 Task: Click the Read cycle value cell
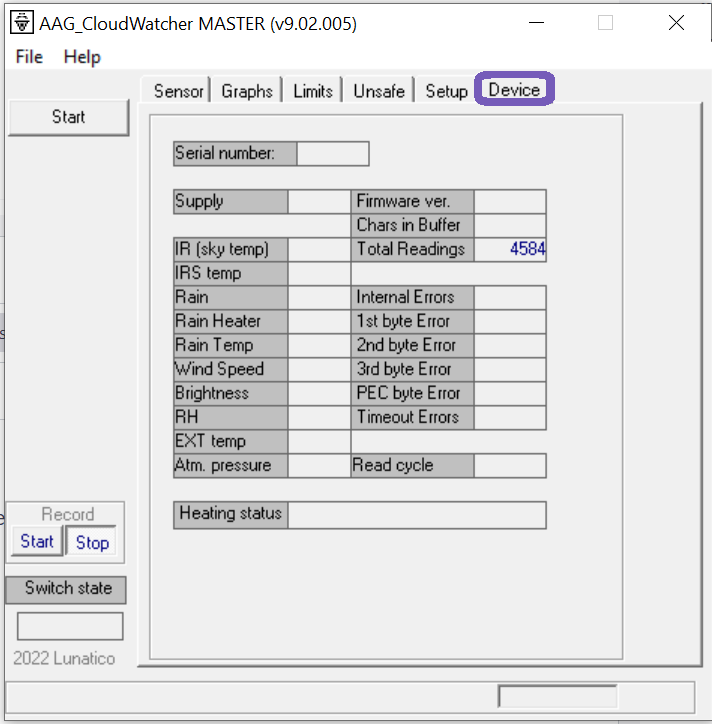510,466
